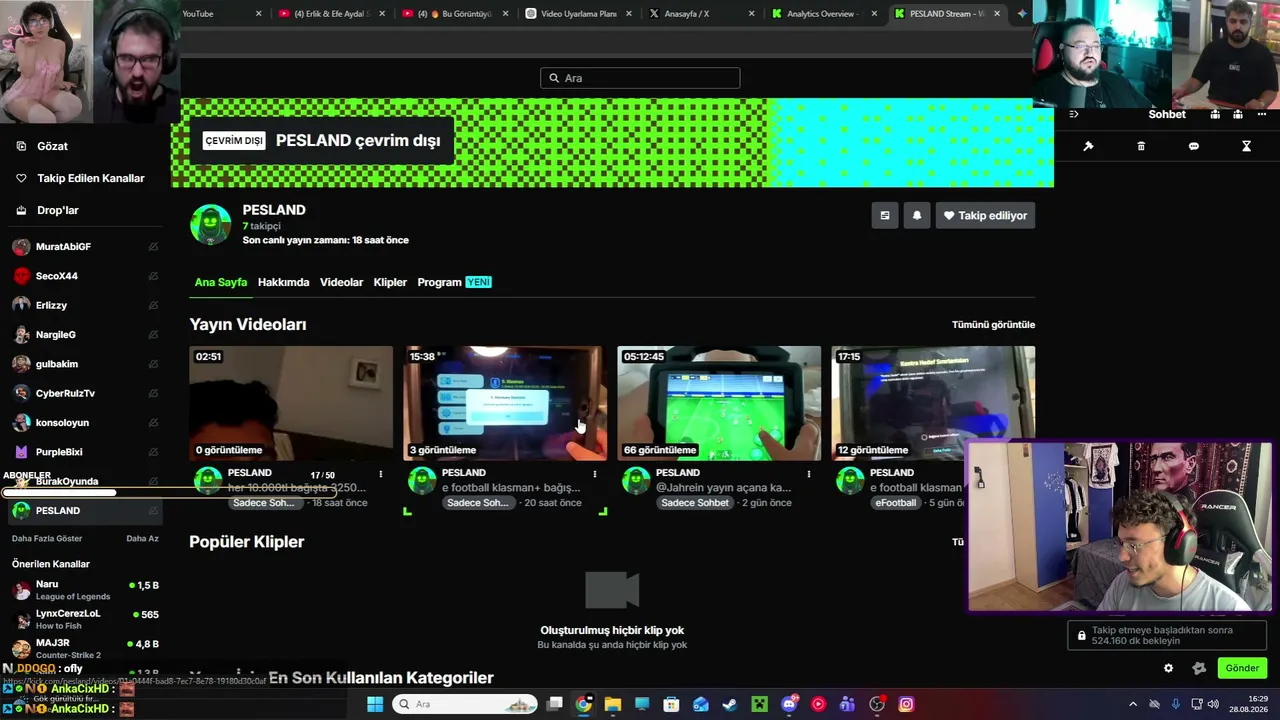Open the Gözat browse section
The height and width of the screenshot is (720, 1280).
click(42, 146)
